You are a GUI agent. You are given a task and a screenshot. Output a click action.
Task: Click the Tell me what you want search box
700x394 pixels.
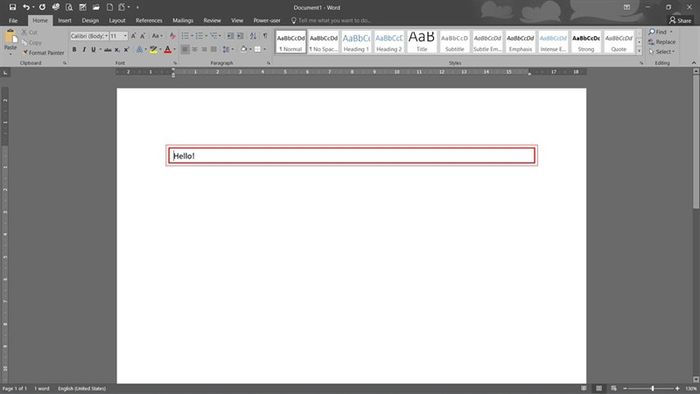click(331, 21)
